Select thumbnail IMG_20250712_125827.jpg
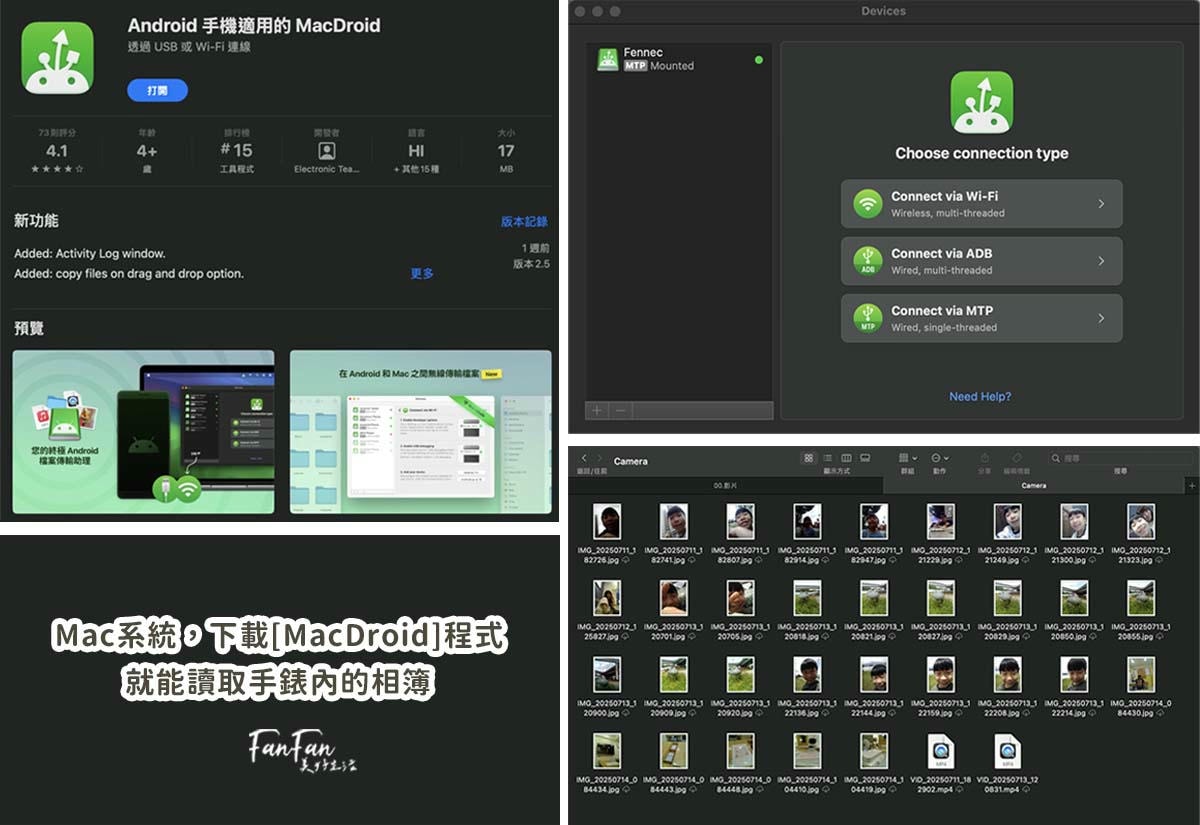 point(607,598)
